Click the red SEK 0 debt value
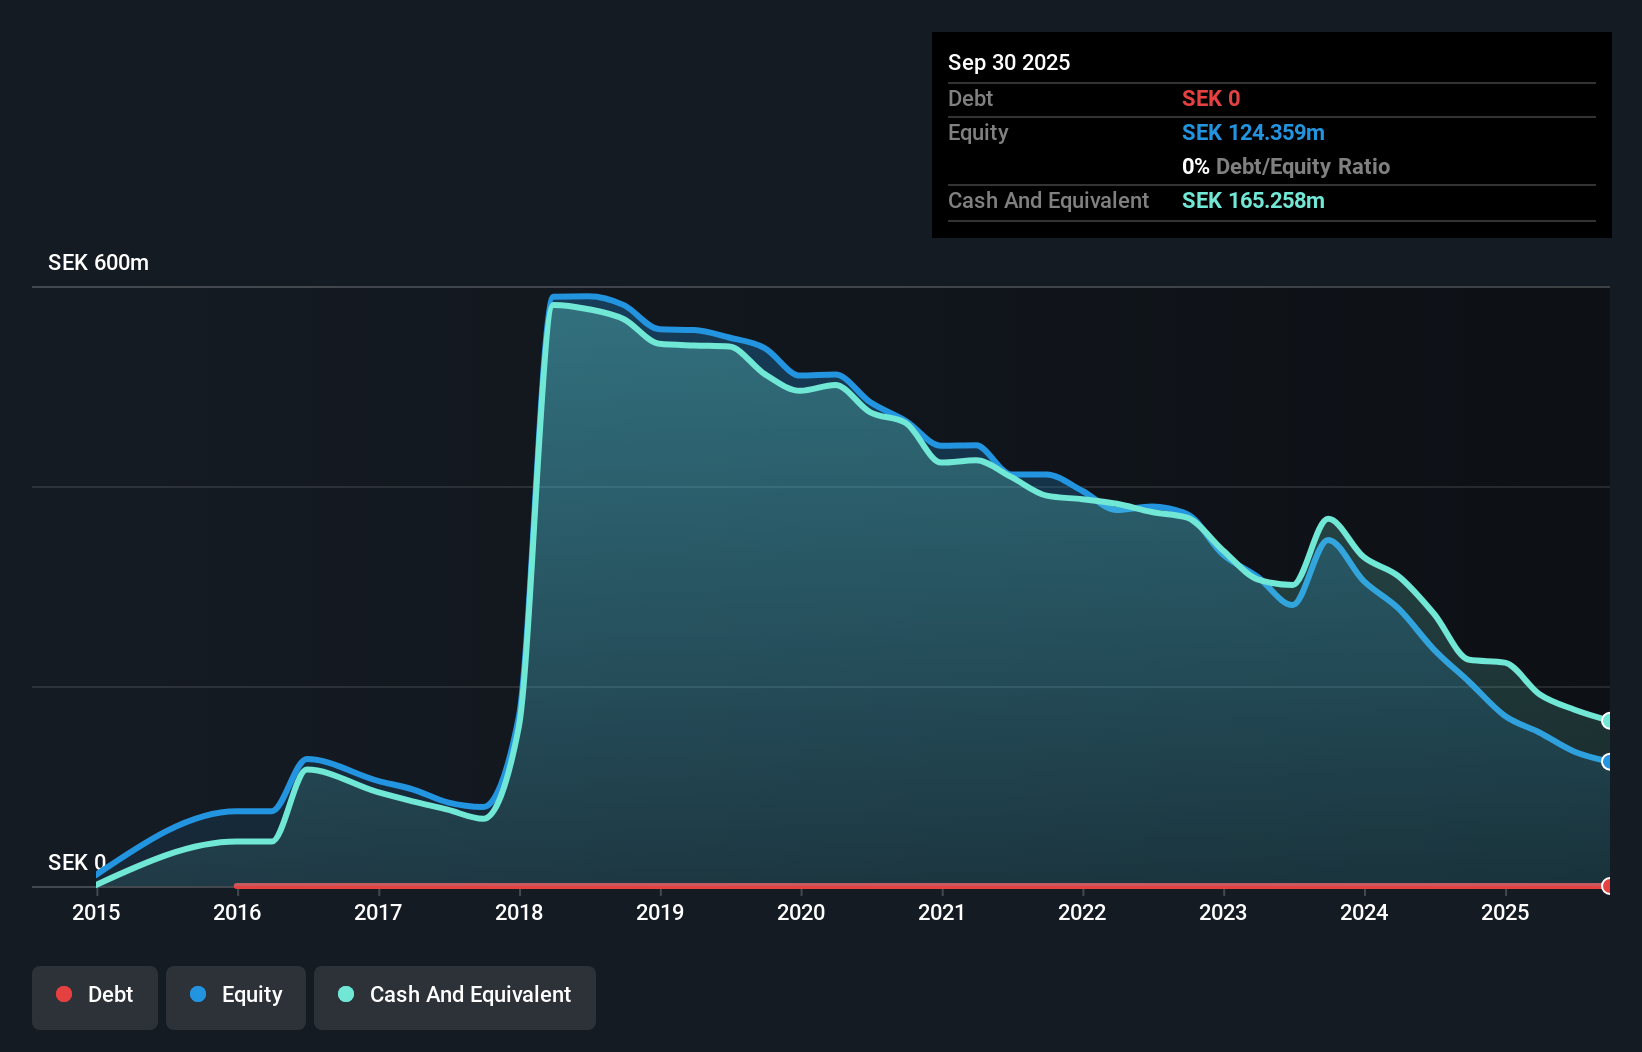This screenshot has height=1052, width=1642. [1210, 98]
